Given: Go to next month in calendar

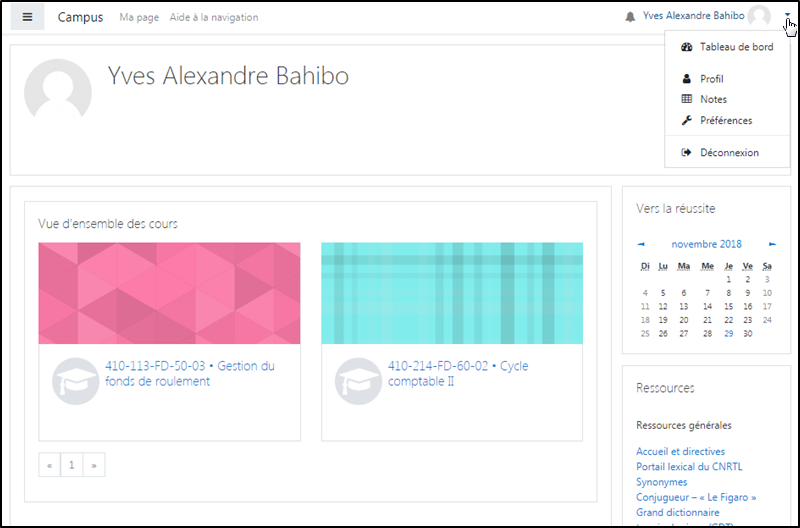Looking at the screenshot, I should click(x=772, y=244).
